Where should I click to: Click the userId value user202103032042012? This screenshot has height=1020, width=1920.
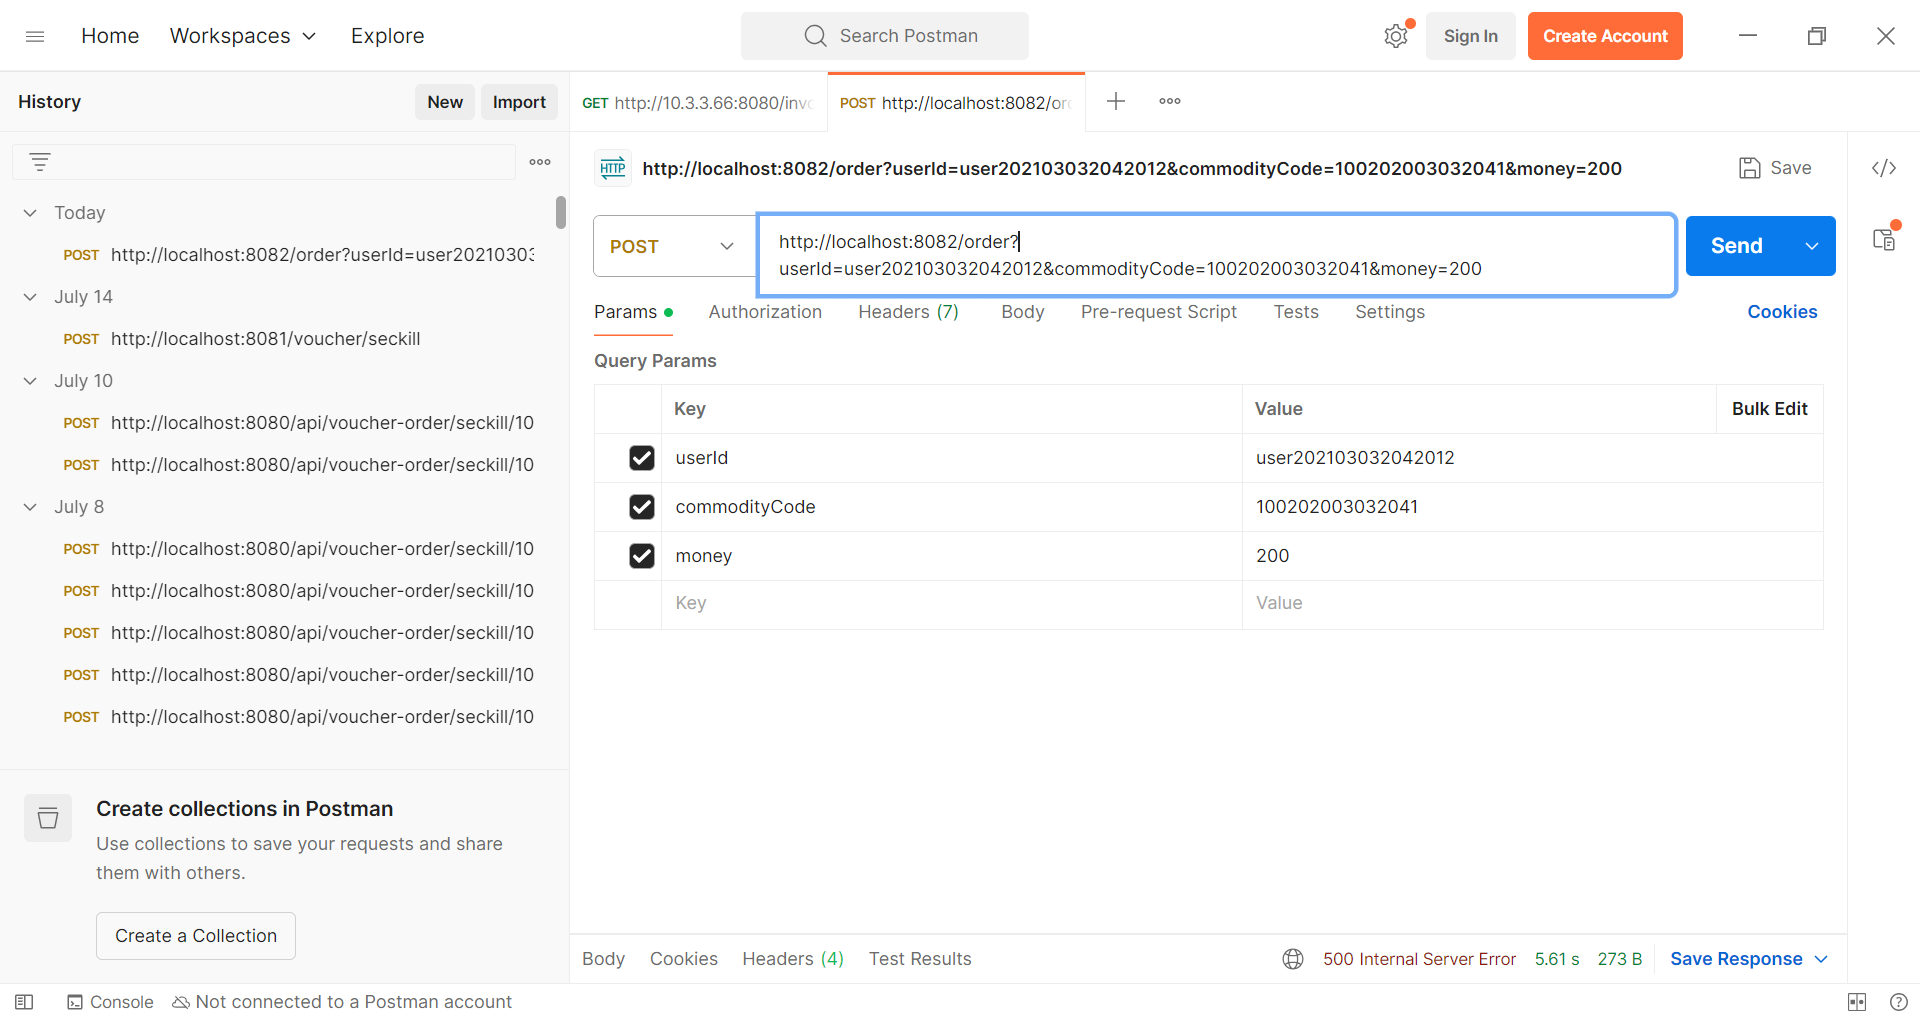click(x=1355, y=458)
